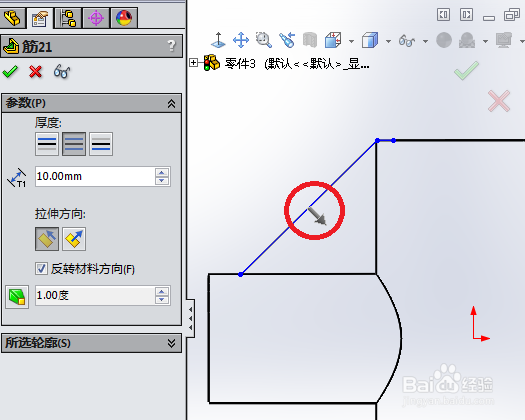Toggle draft on/off green button

pos(17,296)
